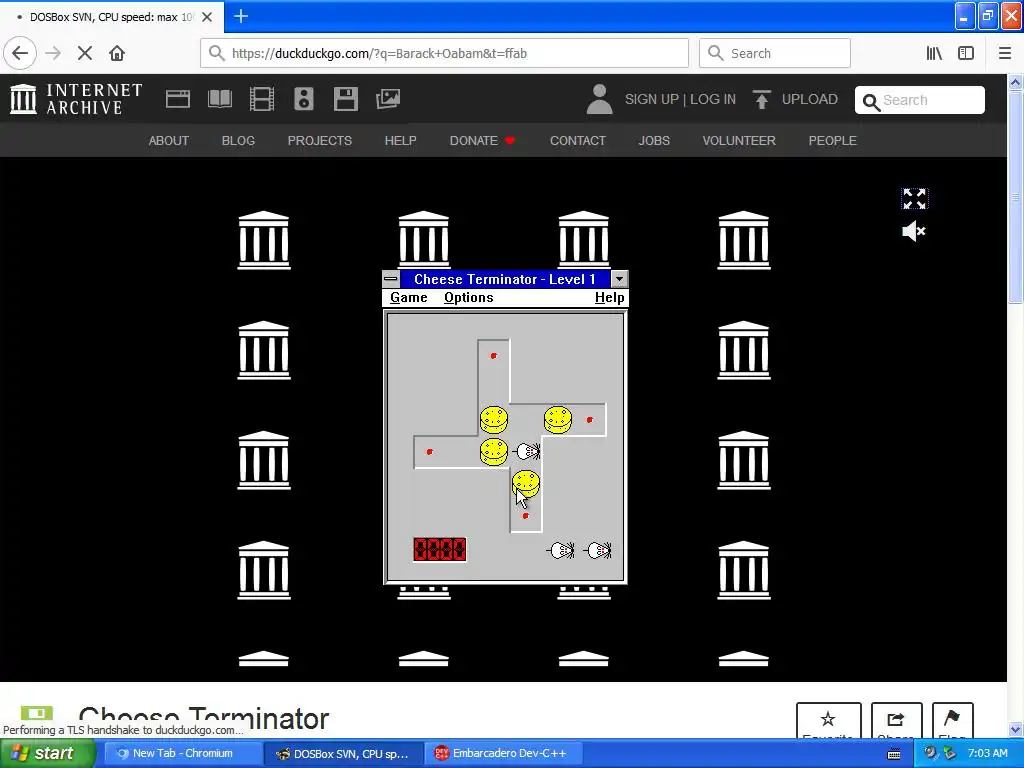Click the Flag button
The width and height of the screenshot is (1024, 768).
click(x=952, y=720)
